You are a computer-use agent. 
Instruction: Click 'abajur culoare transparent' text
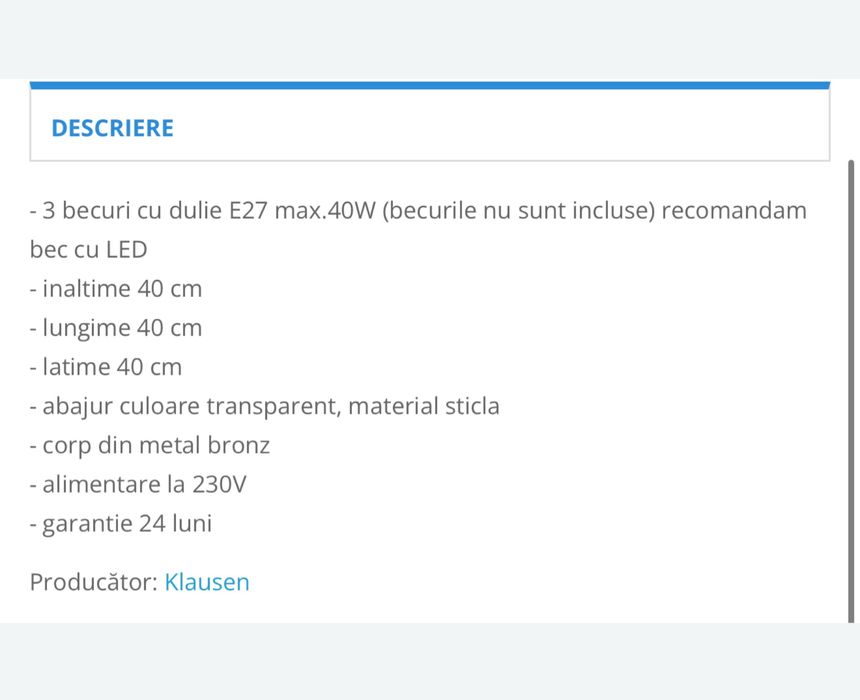point(190,406)
